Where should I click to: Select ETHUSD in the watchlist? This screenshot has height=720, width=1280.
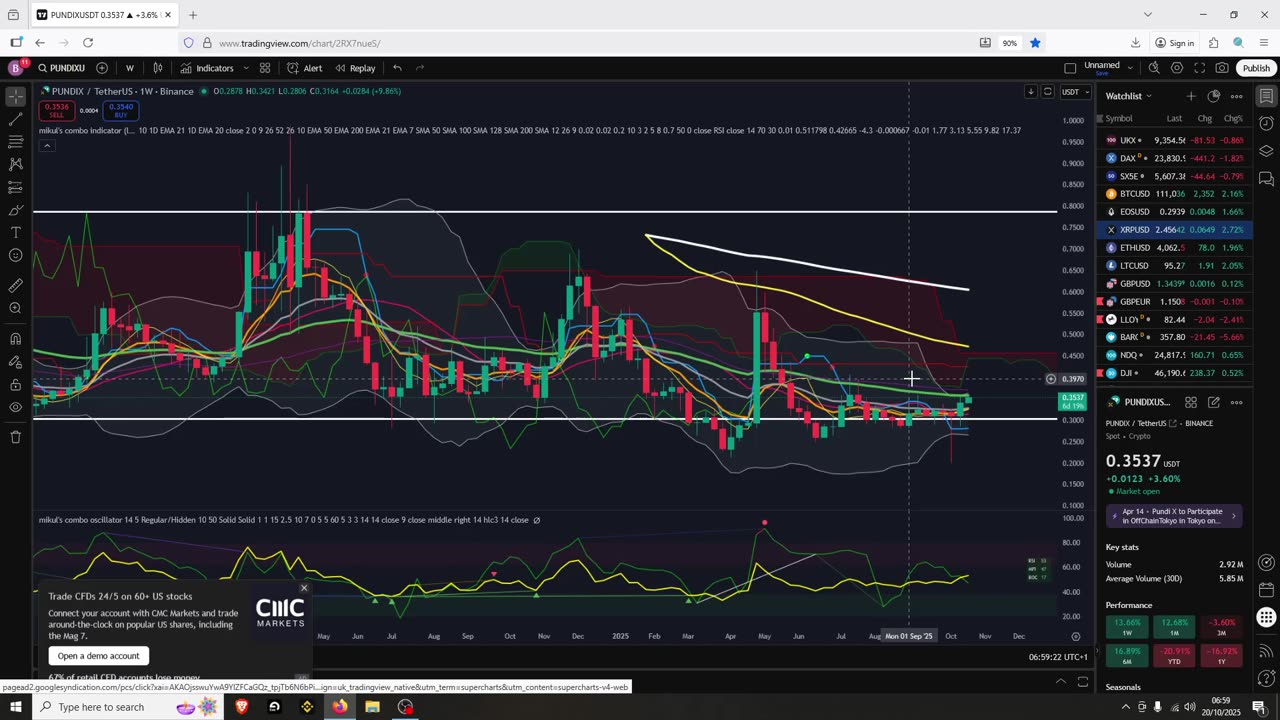pos(1174,248)
